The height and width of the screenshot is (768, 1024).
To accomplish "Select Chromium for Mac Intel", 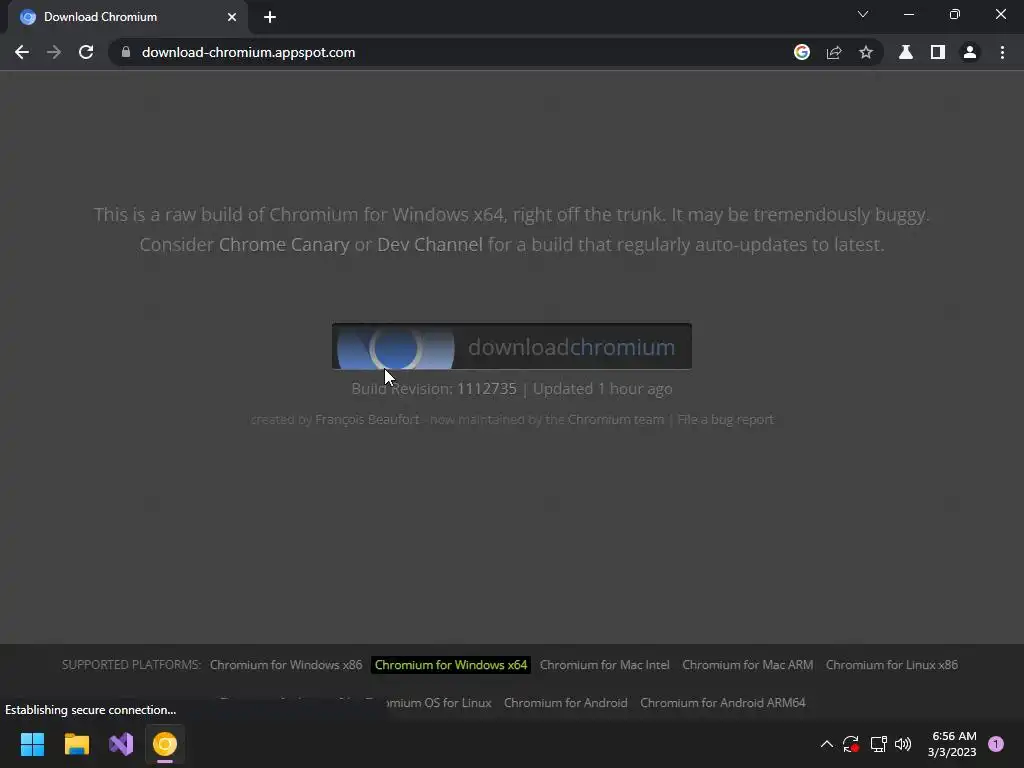I will coord(605,665).
